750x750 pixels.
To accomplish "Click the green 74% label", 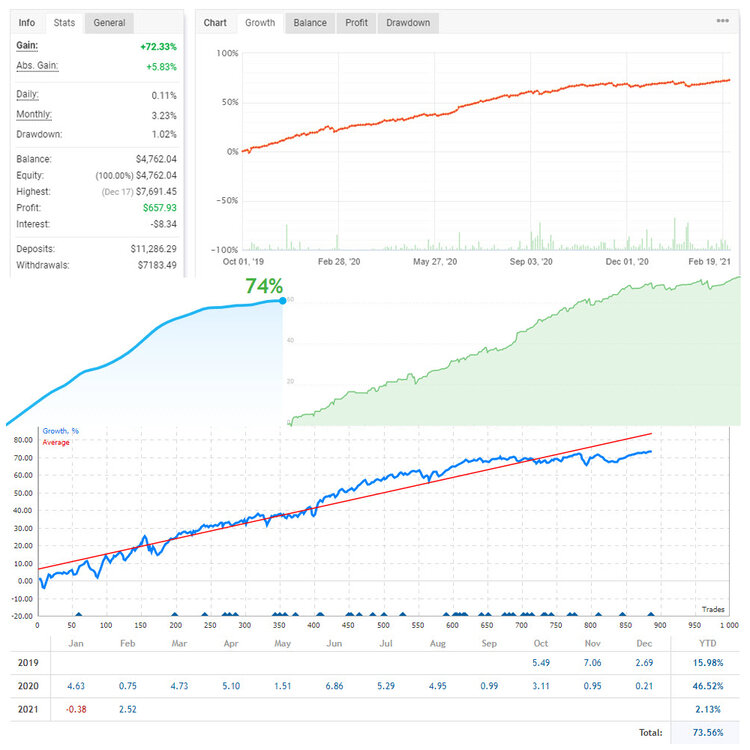I will [264, 287].
